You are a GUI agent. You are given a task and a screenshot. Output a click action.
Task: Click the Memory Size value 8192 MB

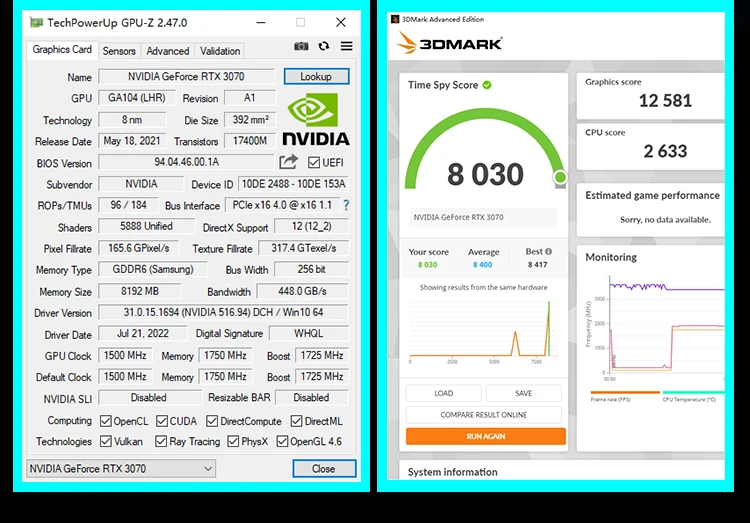point(140,291)
